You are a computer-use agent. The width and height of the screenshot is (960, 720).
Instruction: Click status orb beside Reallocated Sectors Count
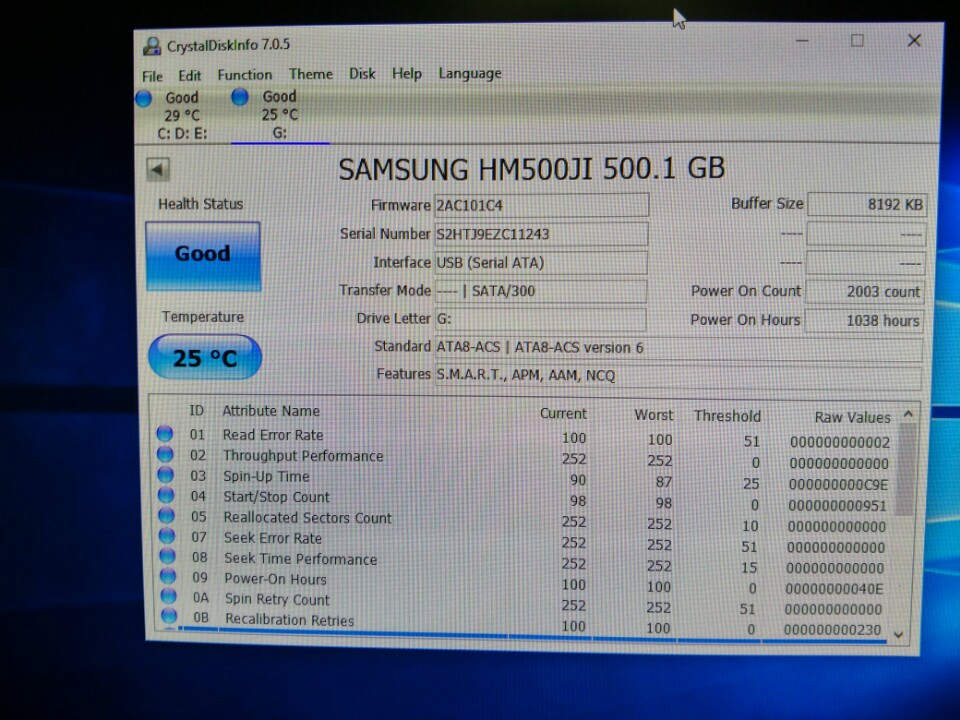166,516
